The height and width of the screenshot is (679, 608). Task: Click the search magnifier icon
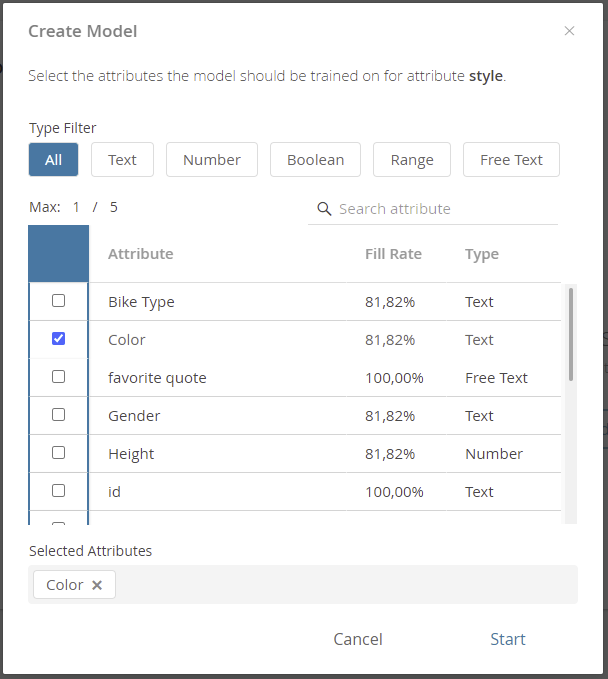click(324, 209)
